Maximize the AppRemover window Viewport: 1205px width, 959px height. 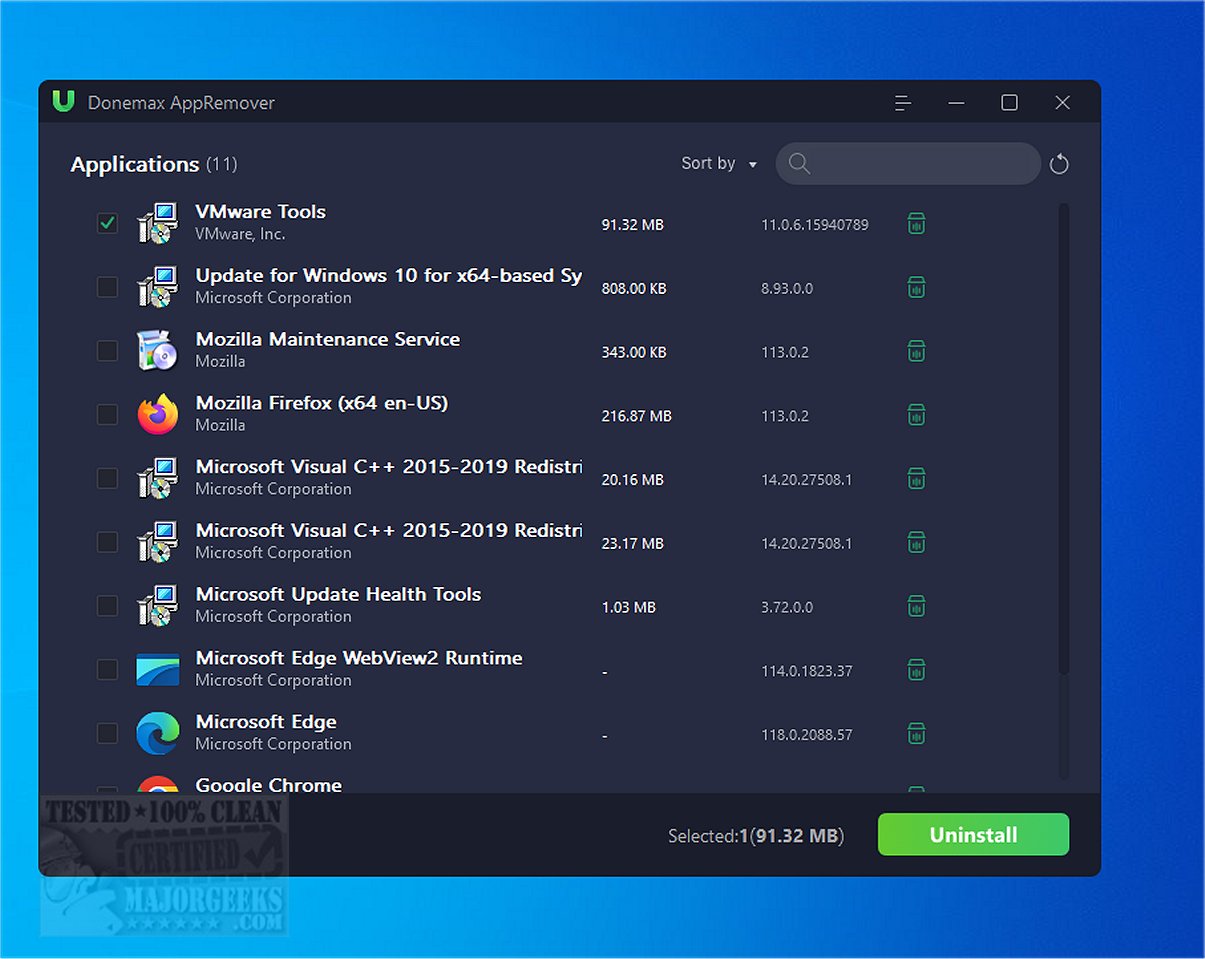(x=1009, y=103)
